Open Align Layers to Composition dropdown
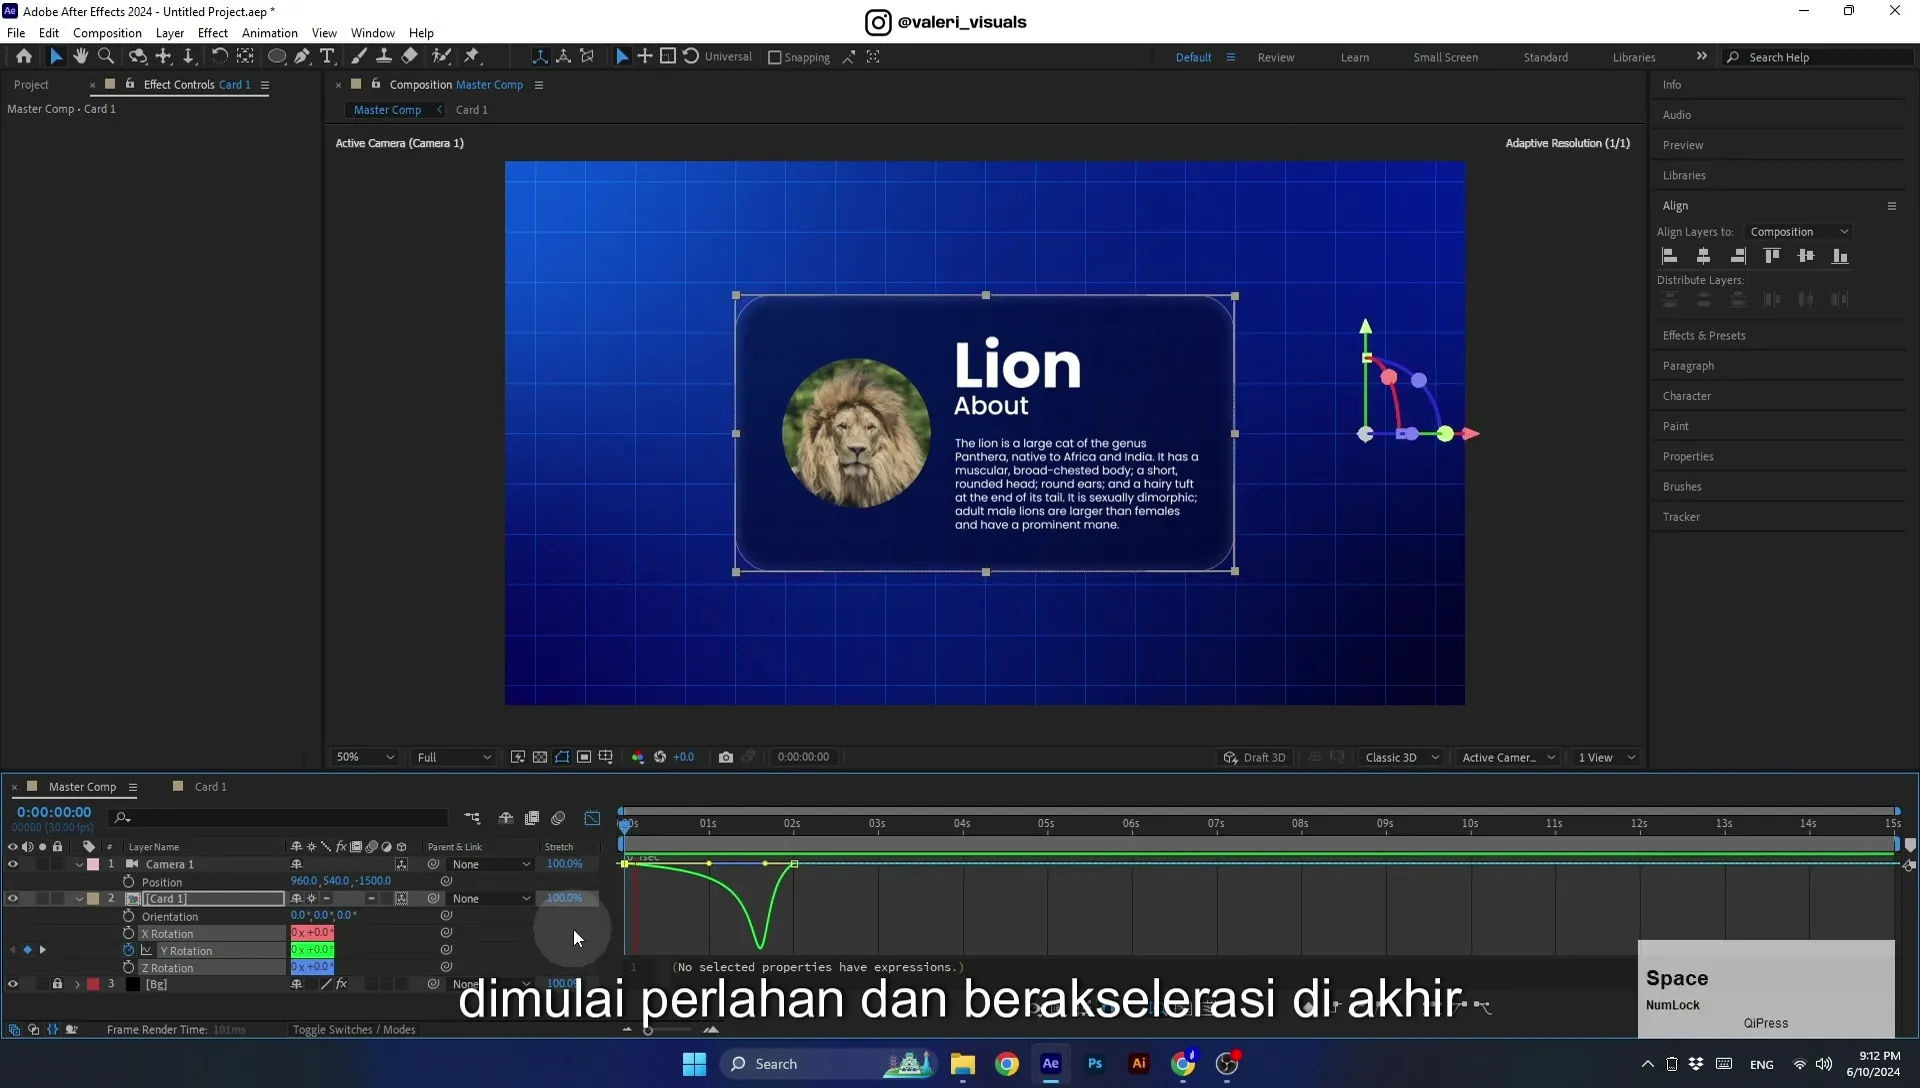 (1799, 232)
